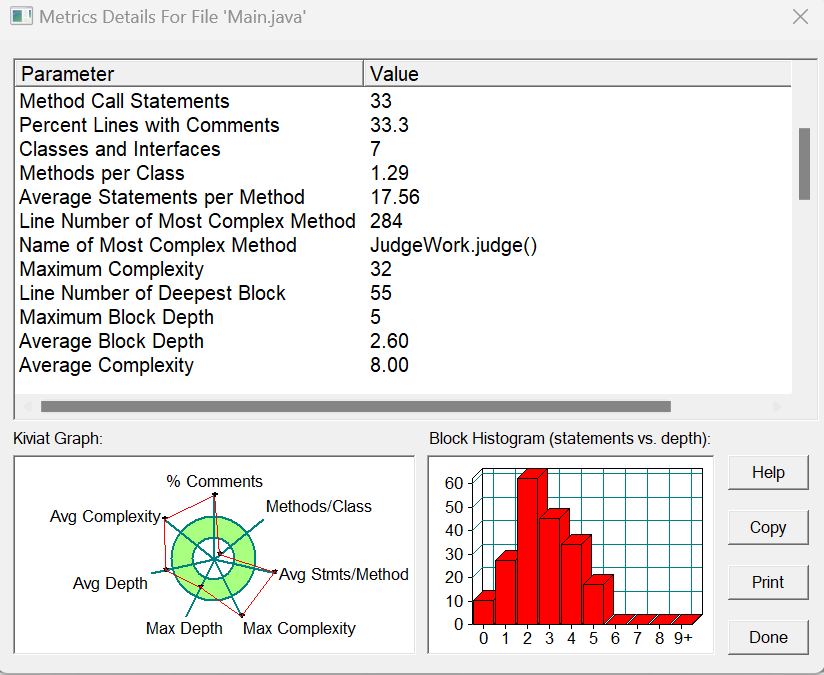Click the depth 3 bar in the block histogram
This screenshot has height=675, width=824.
click(550, 570)
